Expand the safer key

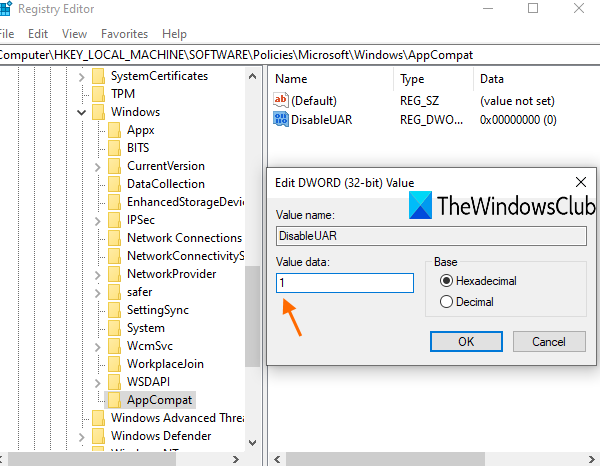coord(97,293)
